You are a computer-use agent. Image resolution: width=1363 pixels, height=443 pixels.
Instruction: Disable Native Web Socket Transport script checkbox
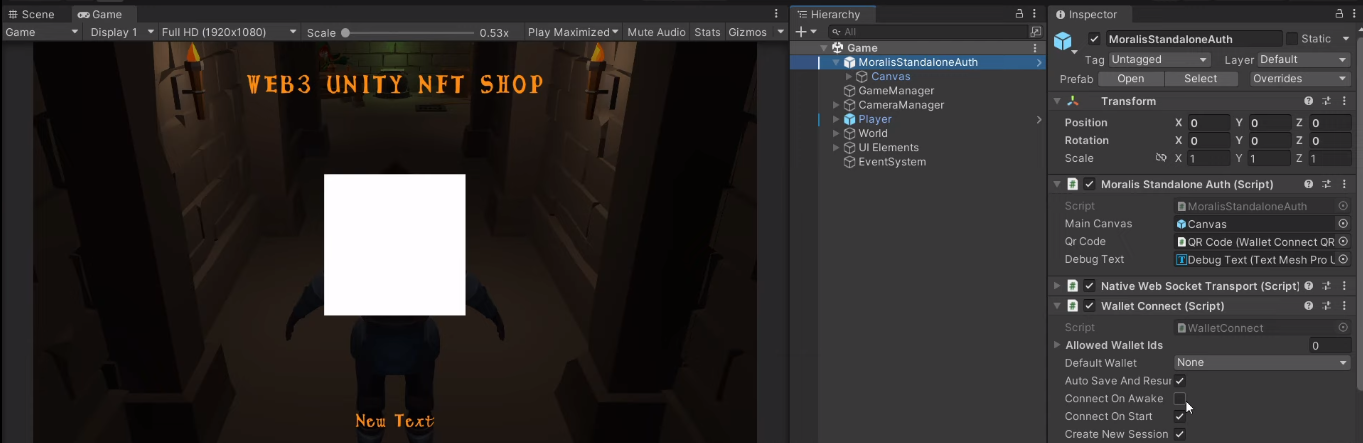coord(1089,286)
